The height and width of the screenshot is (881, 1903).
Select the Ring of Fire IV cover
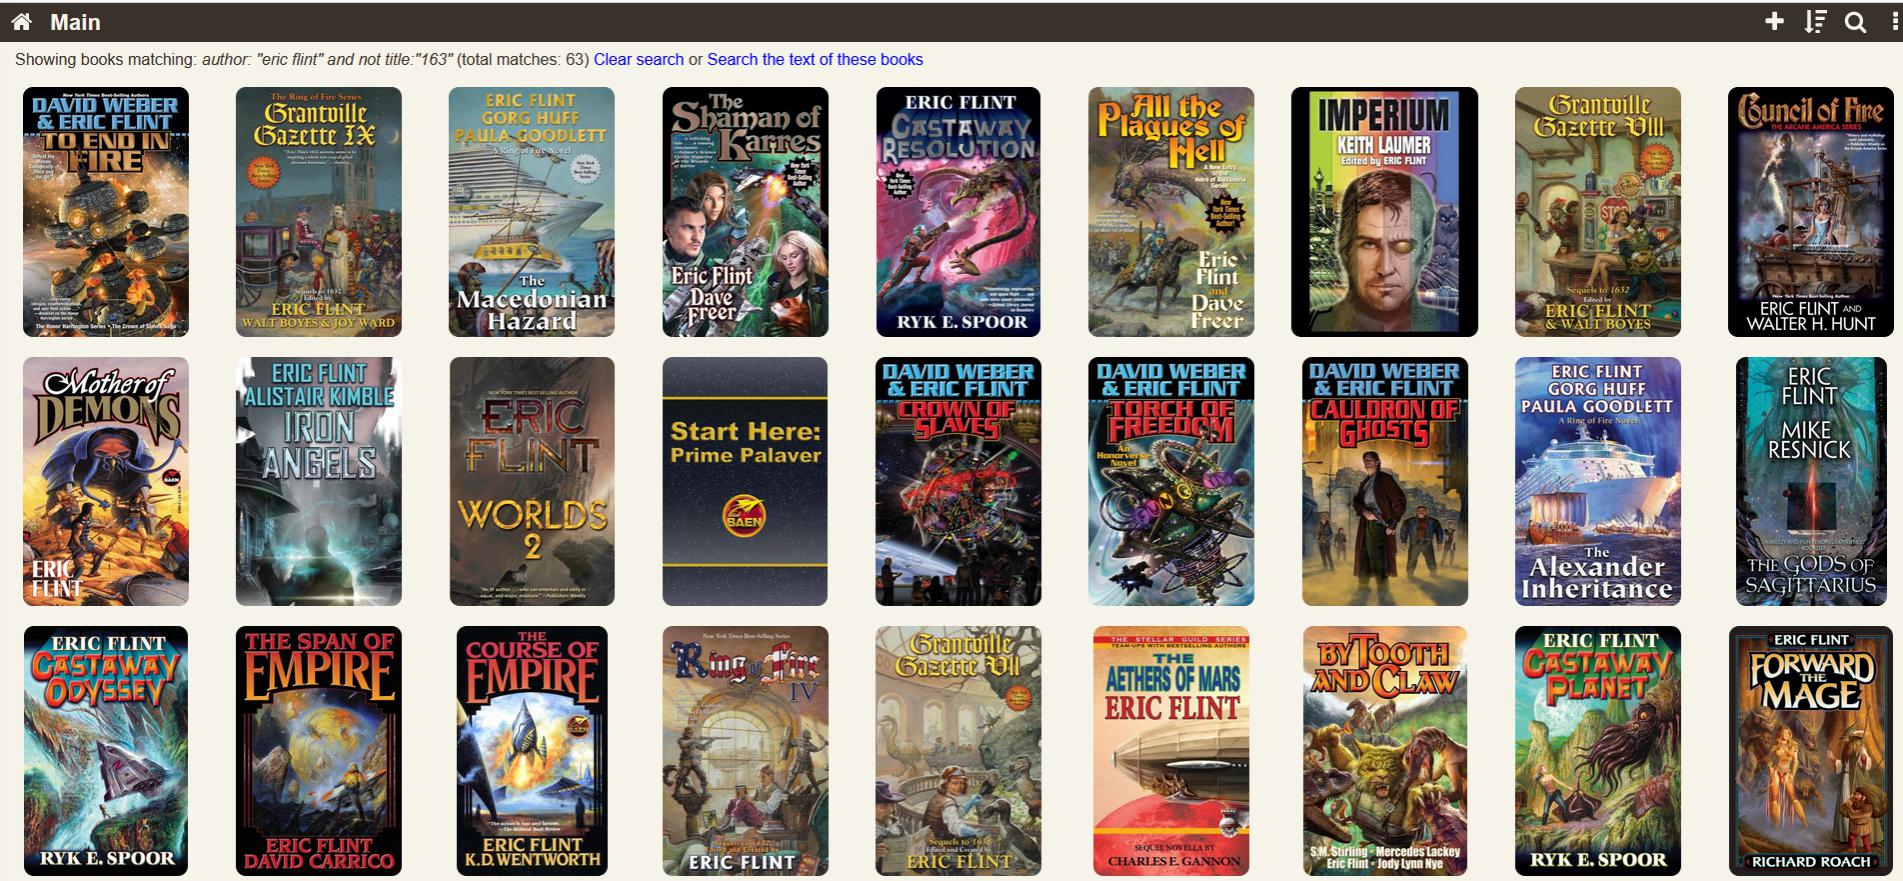(745, 751)
